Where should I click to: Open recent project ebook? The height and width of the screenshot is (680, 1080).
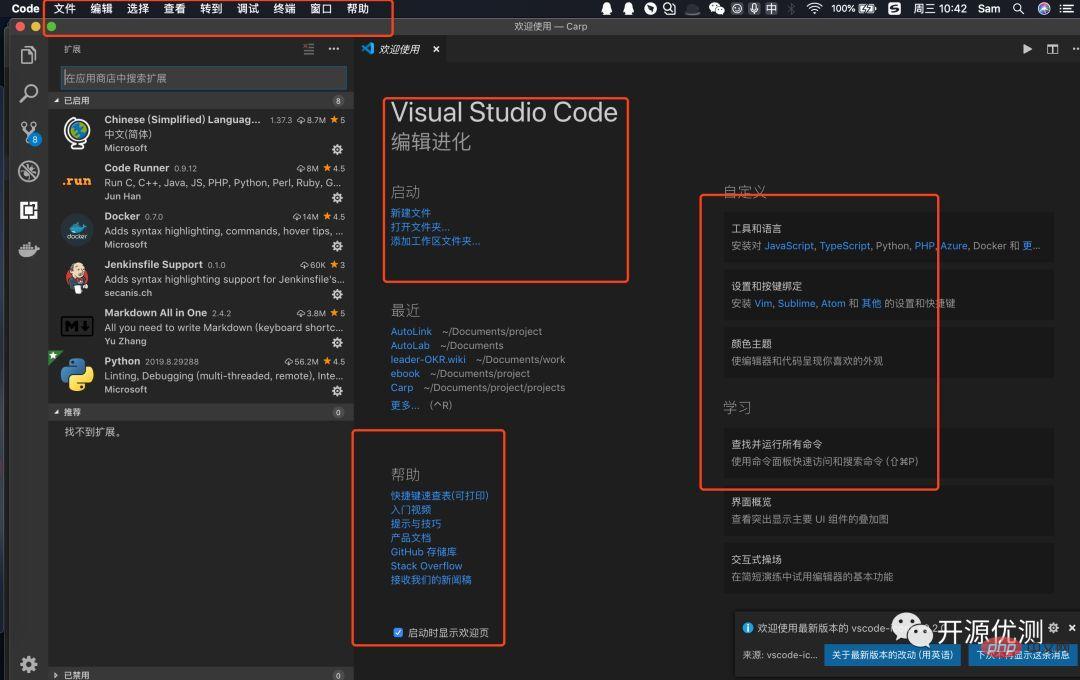(405, 373)
